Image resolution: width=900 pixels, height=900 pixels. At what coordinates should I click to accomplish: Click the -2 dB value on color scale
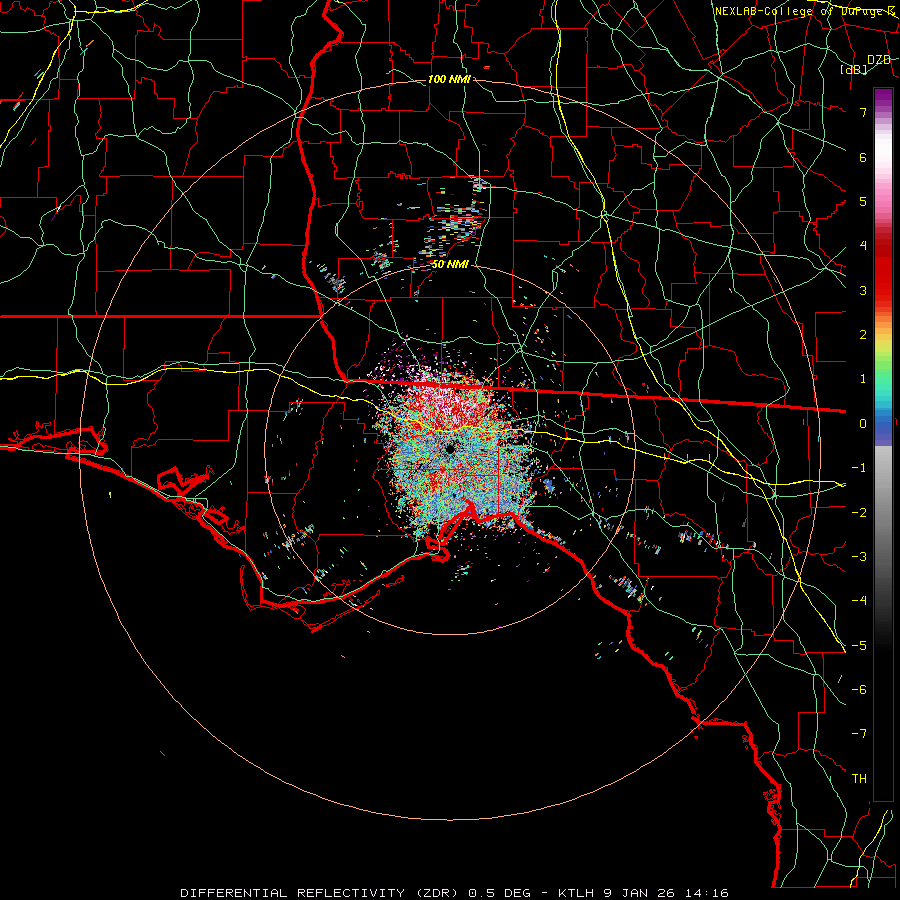(859, 513)
